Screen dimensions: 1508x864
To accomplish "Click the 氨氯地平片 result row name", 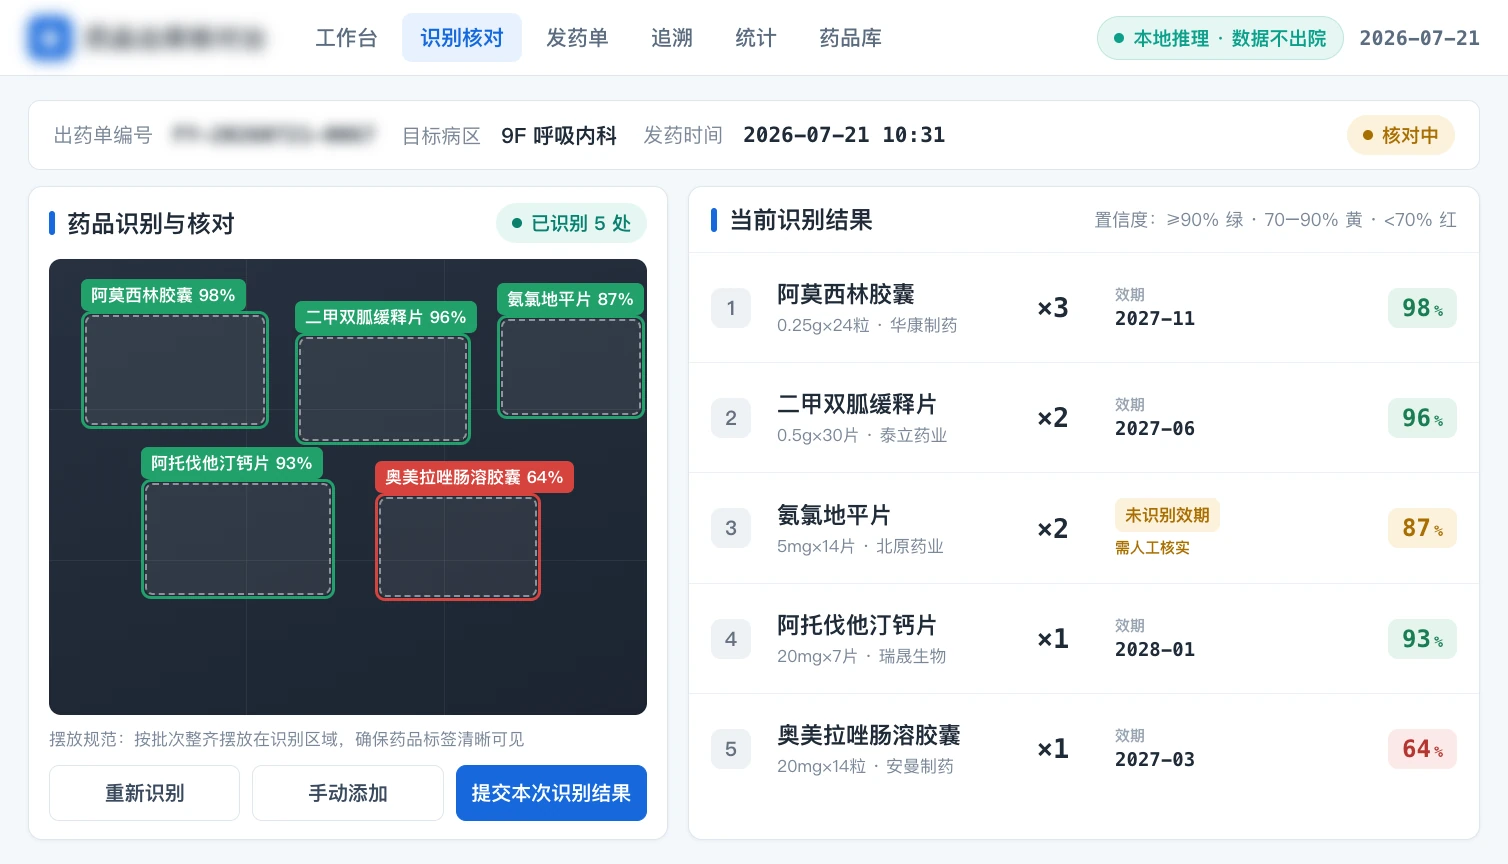I will (x=834, y=515).
